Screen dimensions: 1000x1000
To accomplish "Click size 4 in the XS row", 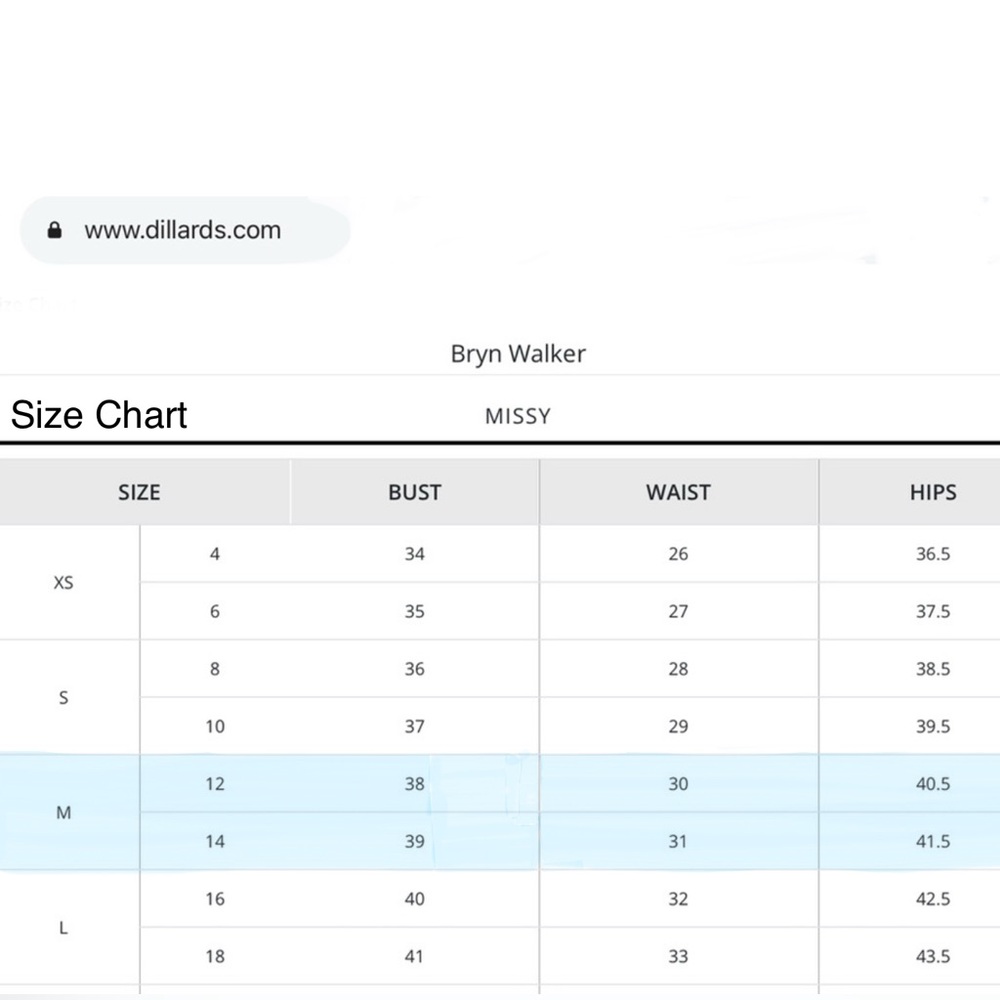I will (x=215, y=554).
